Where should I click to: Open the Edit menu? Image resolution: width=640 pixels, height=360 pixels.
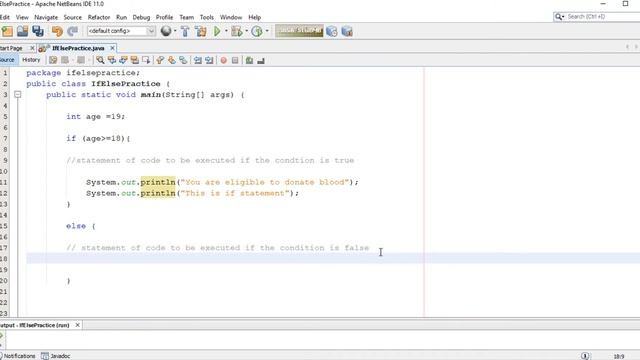point(4,17)
